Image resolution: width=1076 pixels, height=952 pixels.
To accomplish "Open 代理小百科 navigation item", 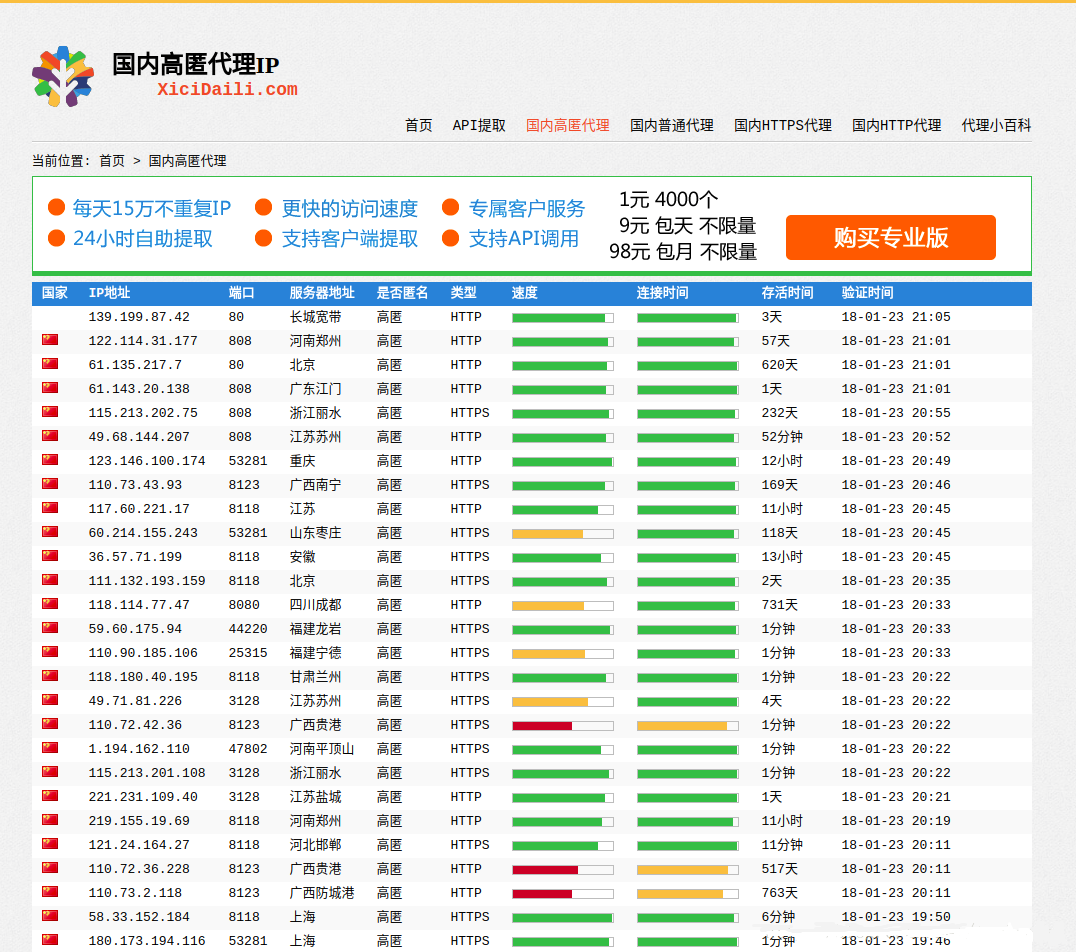I will 996,126.
